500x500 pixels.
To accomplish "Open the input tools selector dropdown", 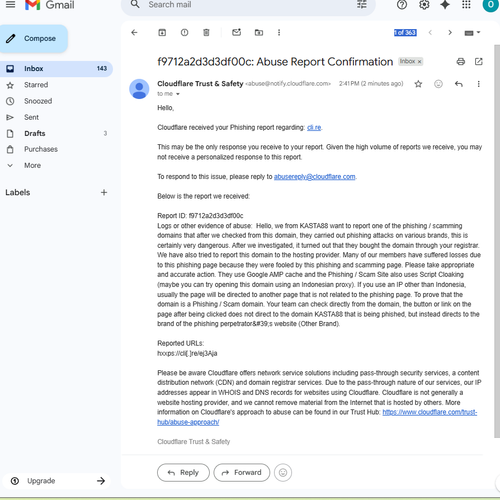I will point(472,33).
